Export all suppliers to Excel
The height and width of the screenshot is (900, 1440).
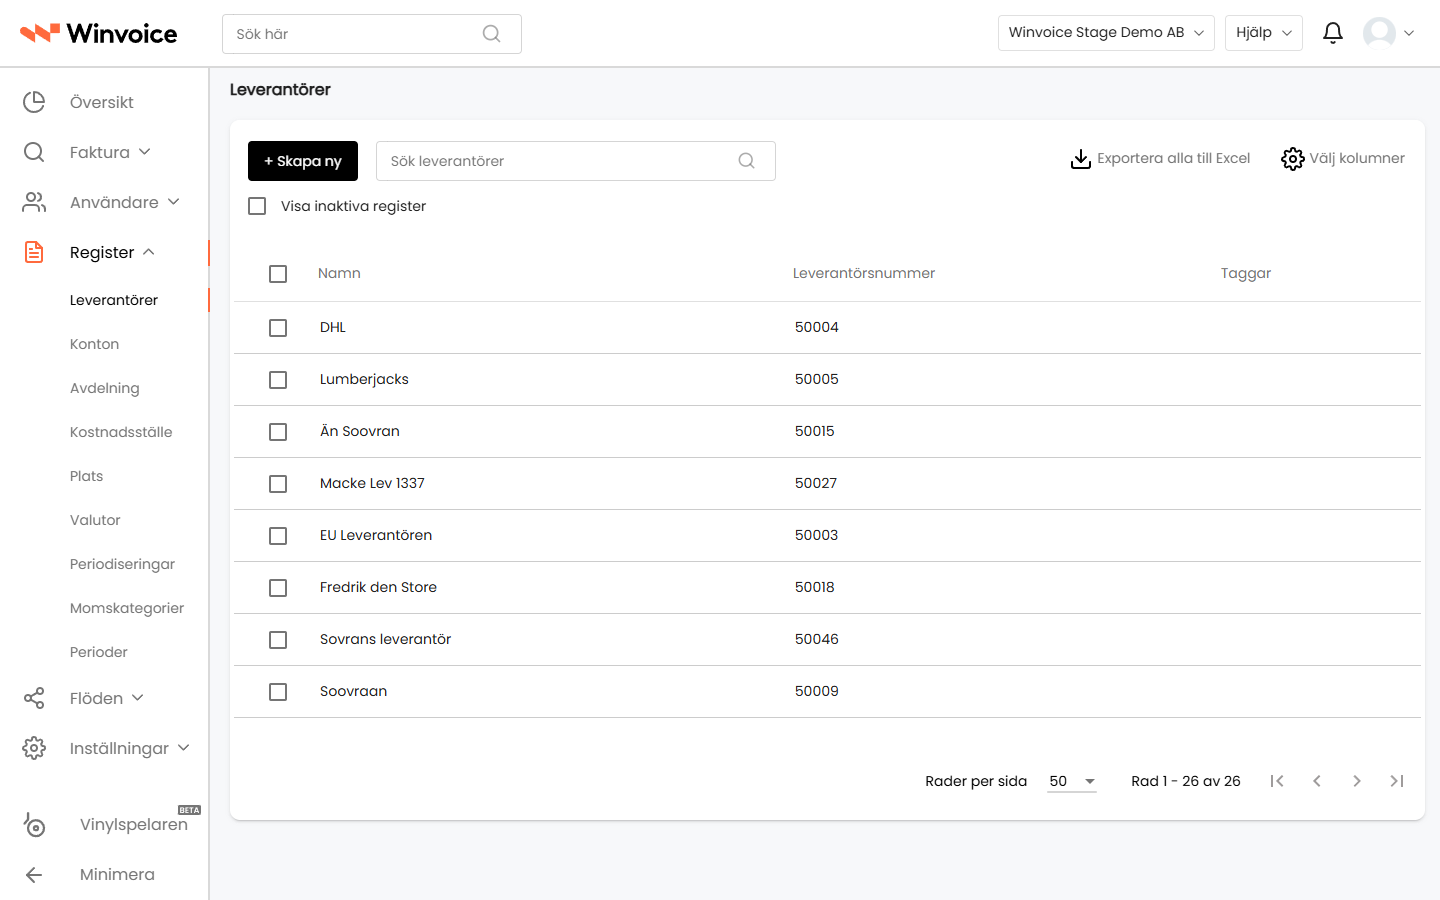pos(1160,159)
